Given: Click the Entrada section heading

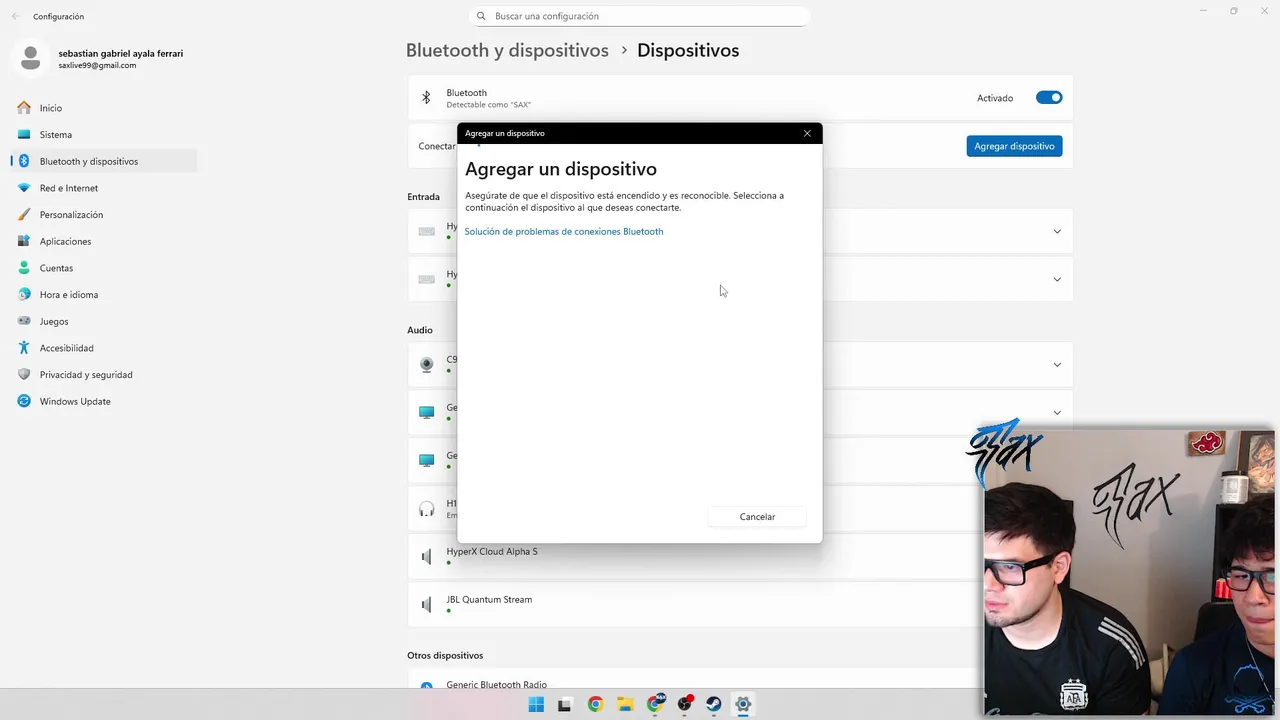Looking at the screenshot, I should point(424,197).
